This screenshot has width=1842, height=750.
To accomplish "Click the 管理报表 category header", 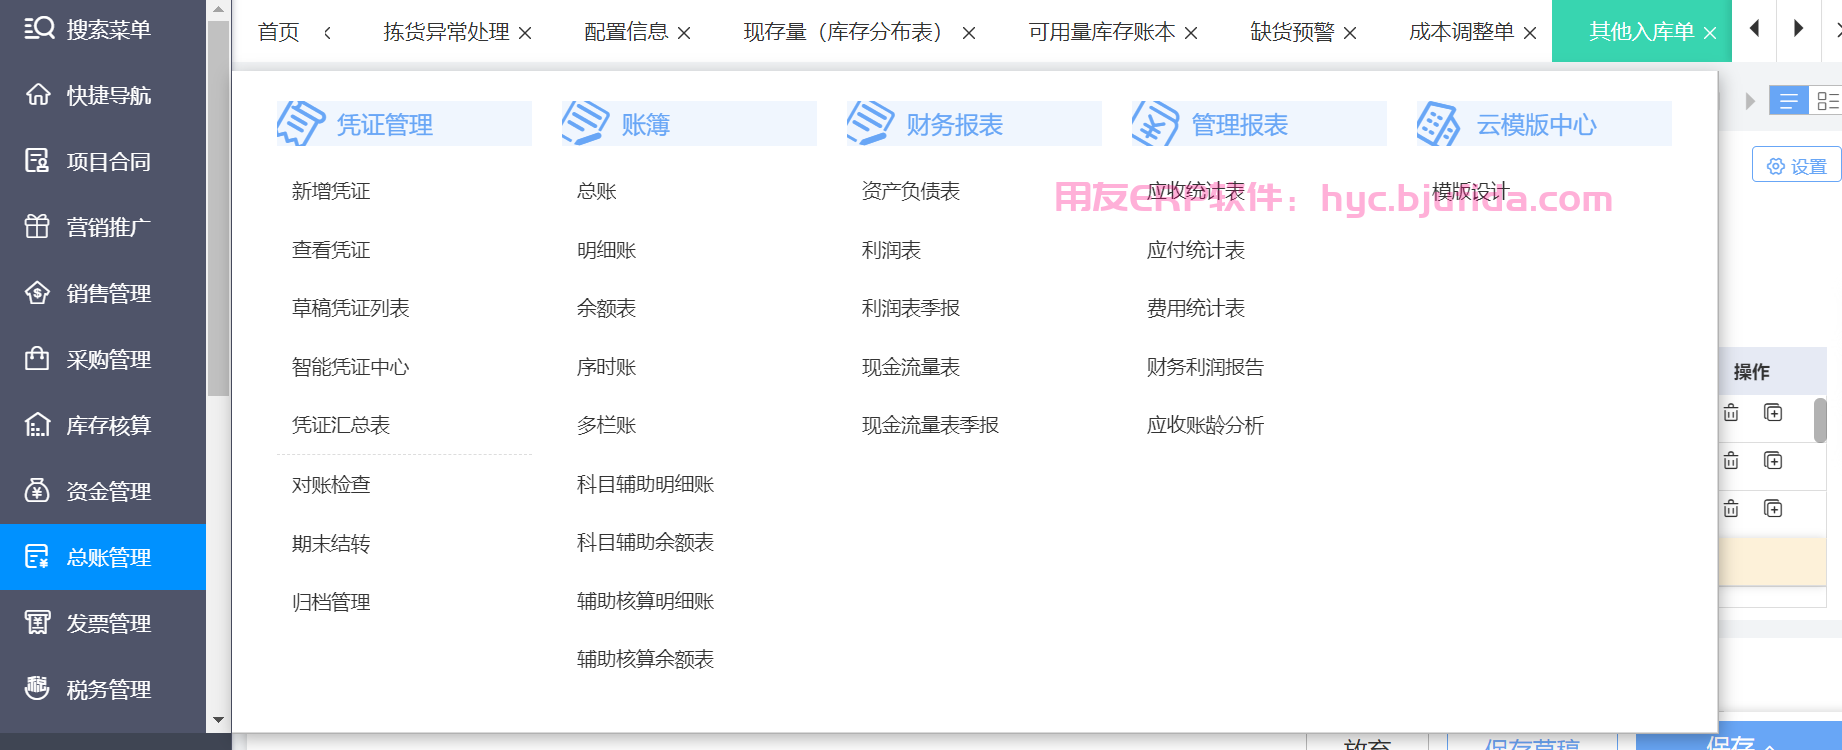I will coord(1259,124).
